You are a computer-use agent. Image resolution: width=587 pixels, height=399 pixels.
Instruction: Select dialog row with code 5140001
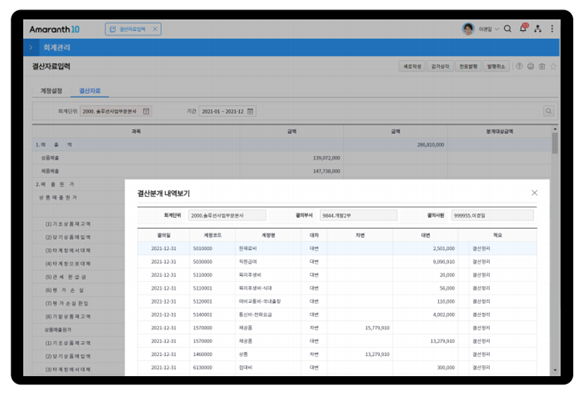(x=337, y=315)
